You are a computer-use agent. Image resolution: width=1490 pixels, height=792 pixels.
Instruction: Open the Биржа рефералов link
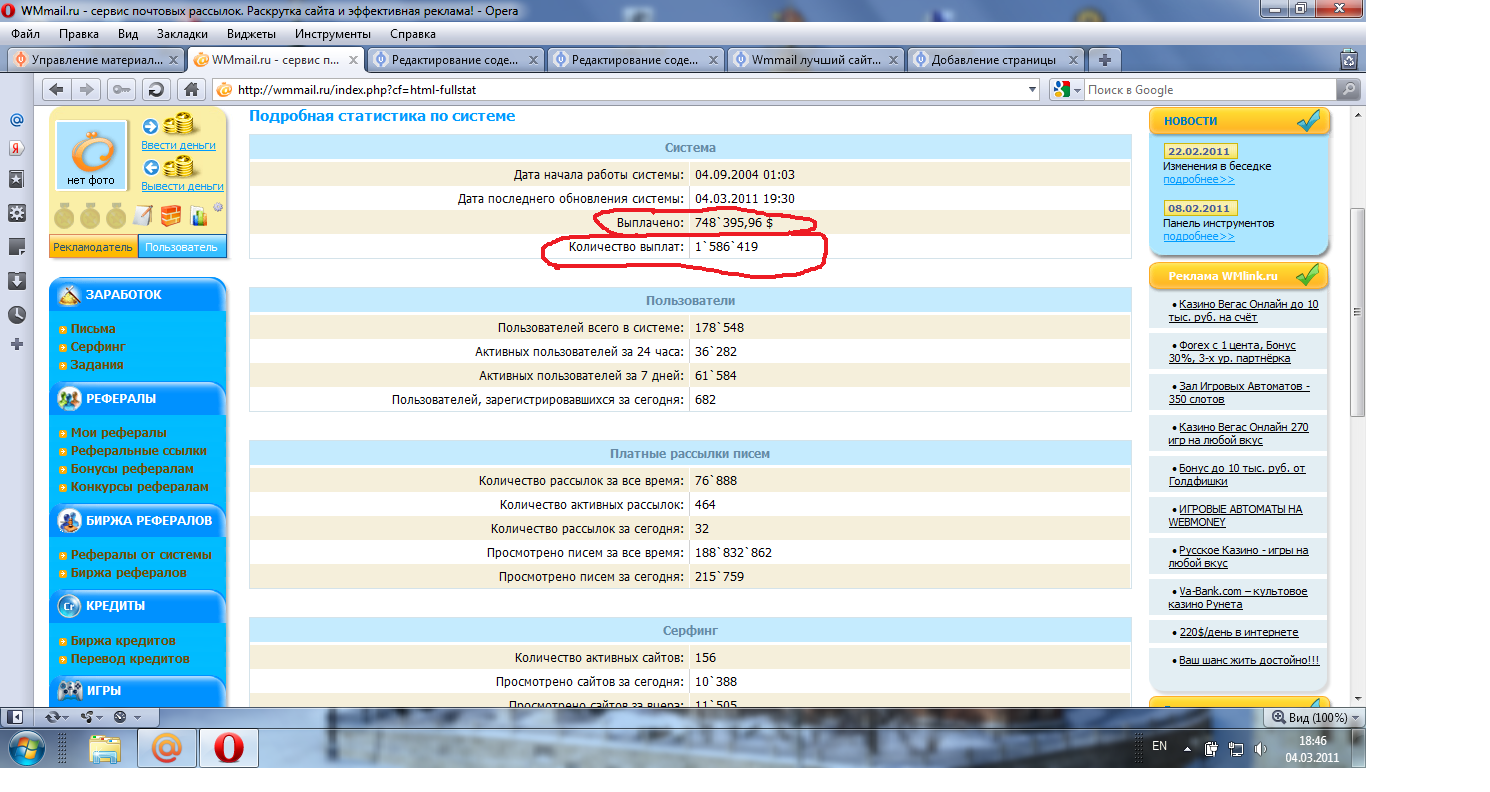[128, 573]
